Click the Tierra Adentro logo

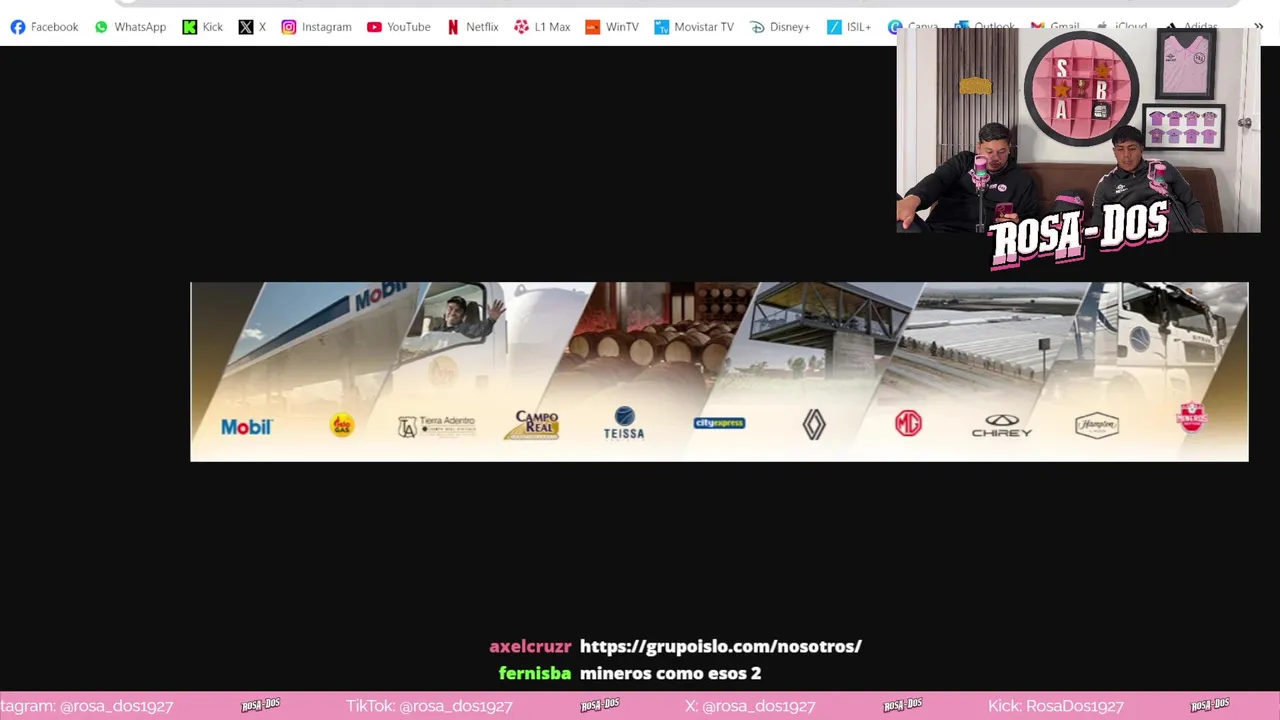tap(436, 426)
